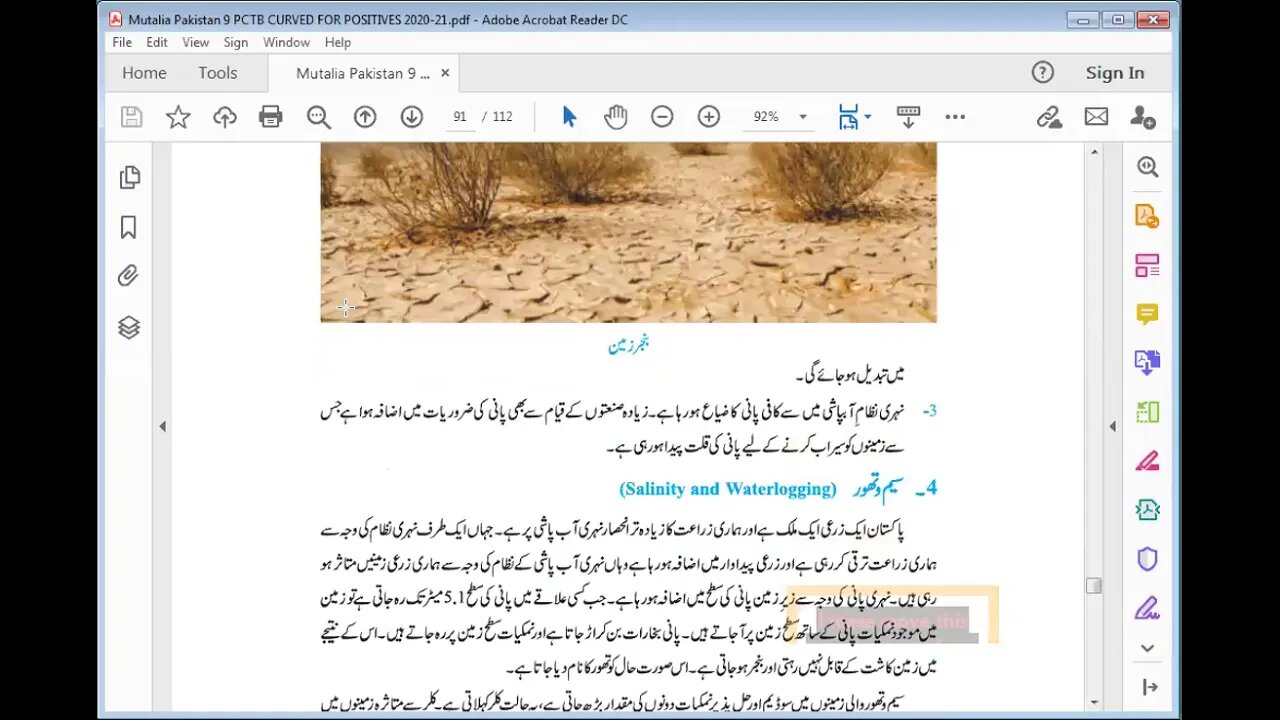This screenshot has width=1280, height=720.
Task: Open page thumbnails panel
Action: point(129,178)
